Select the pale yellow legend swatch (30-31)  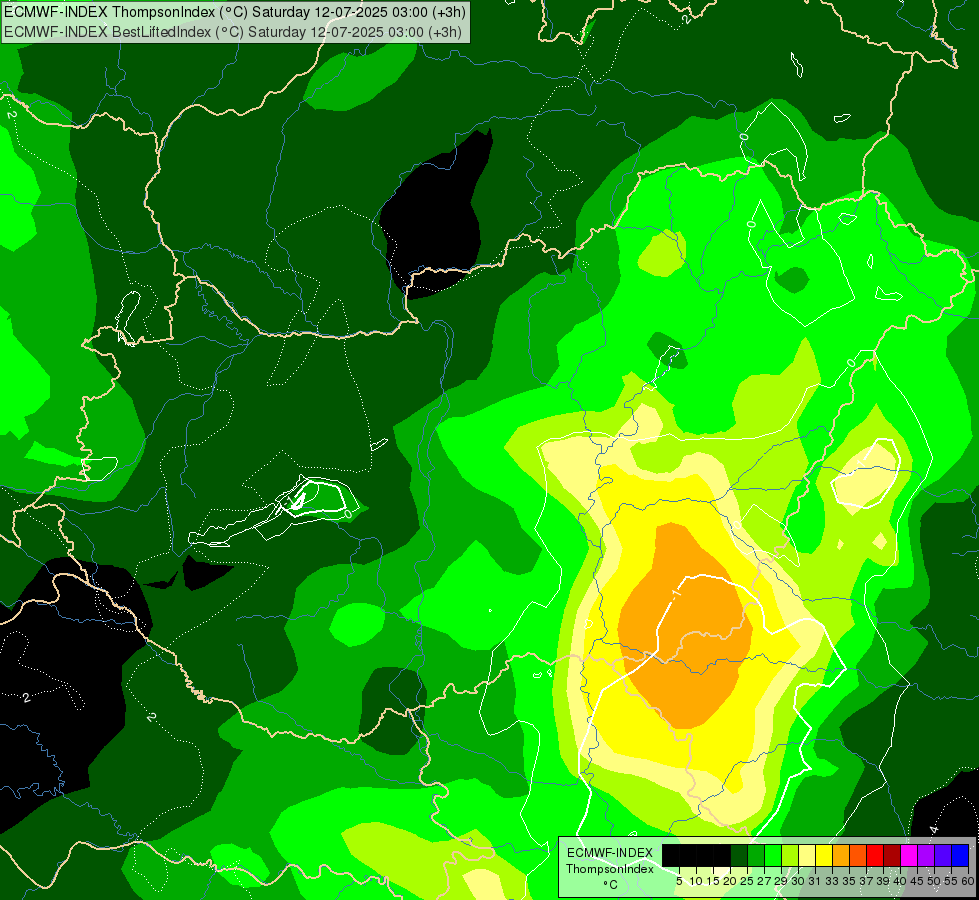(807, 855)
